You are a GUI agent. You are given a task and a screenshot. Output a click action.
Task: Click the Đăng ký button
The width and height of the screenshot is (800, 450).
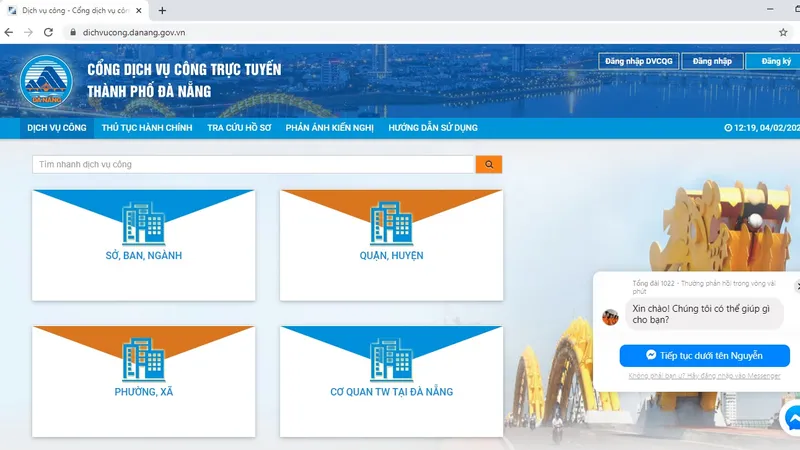773,61
